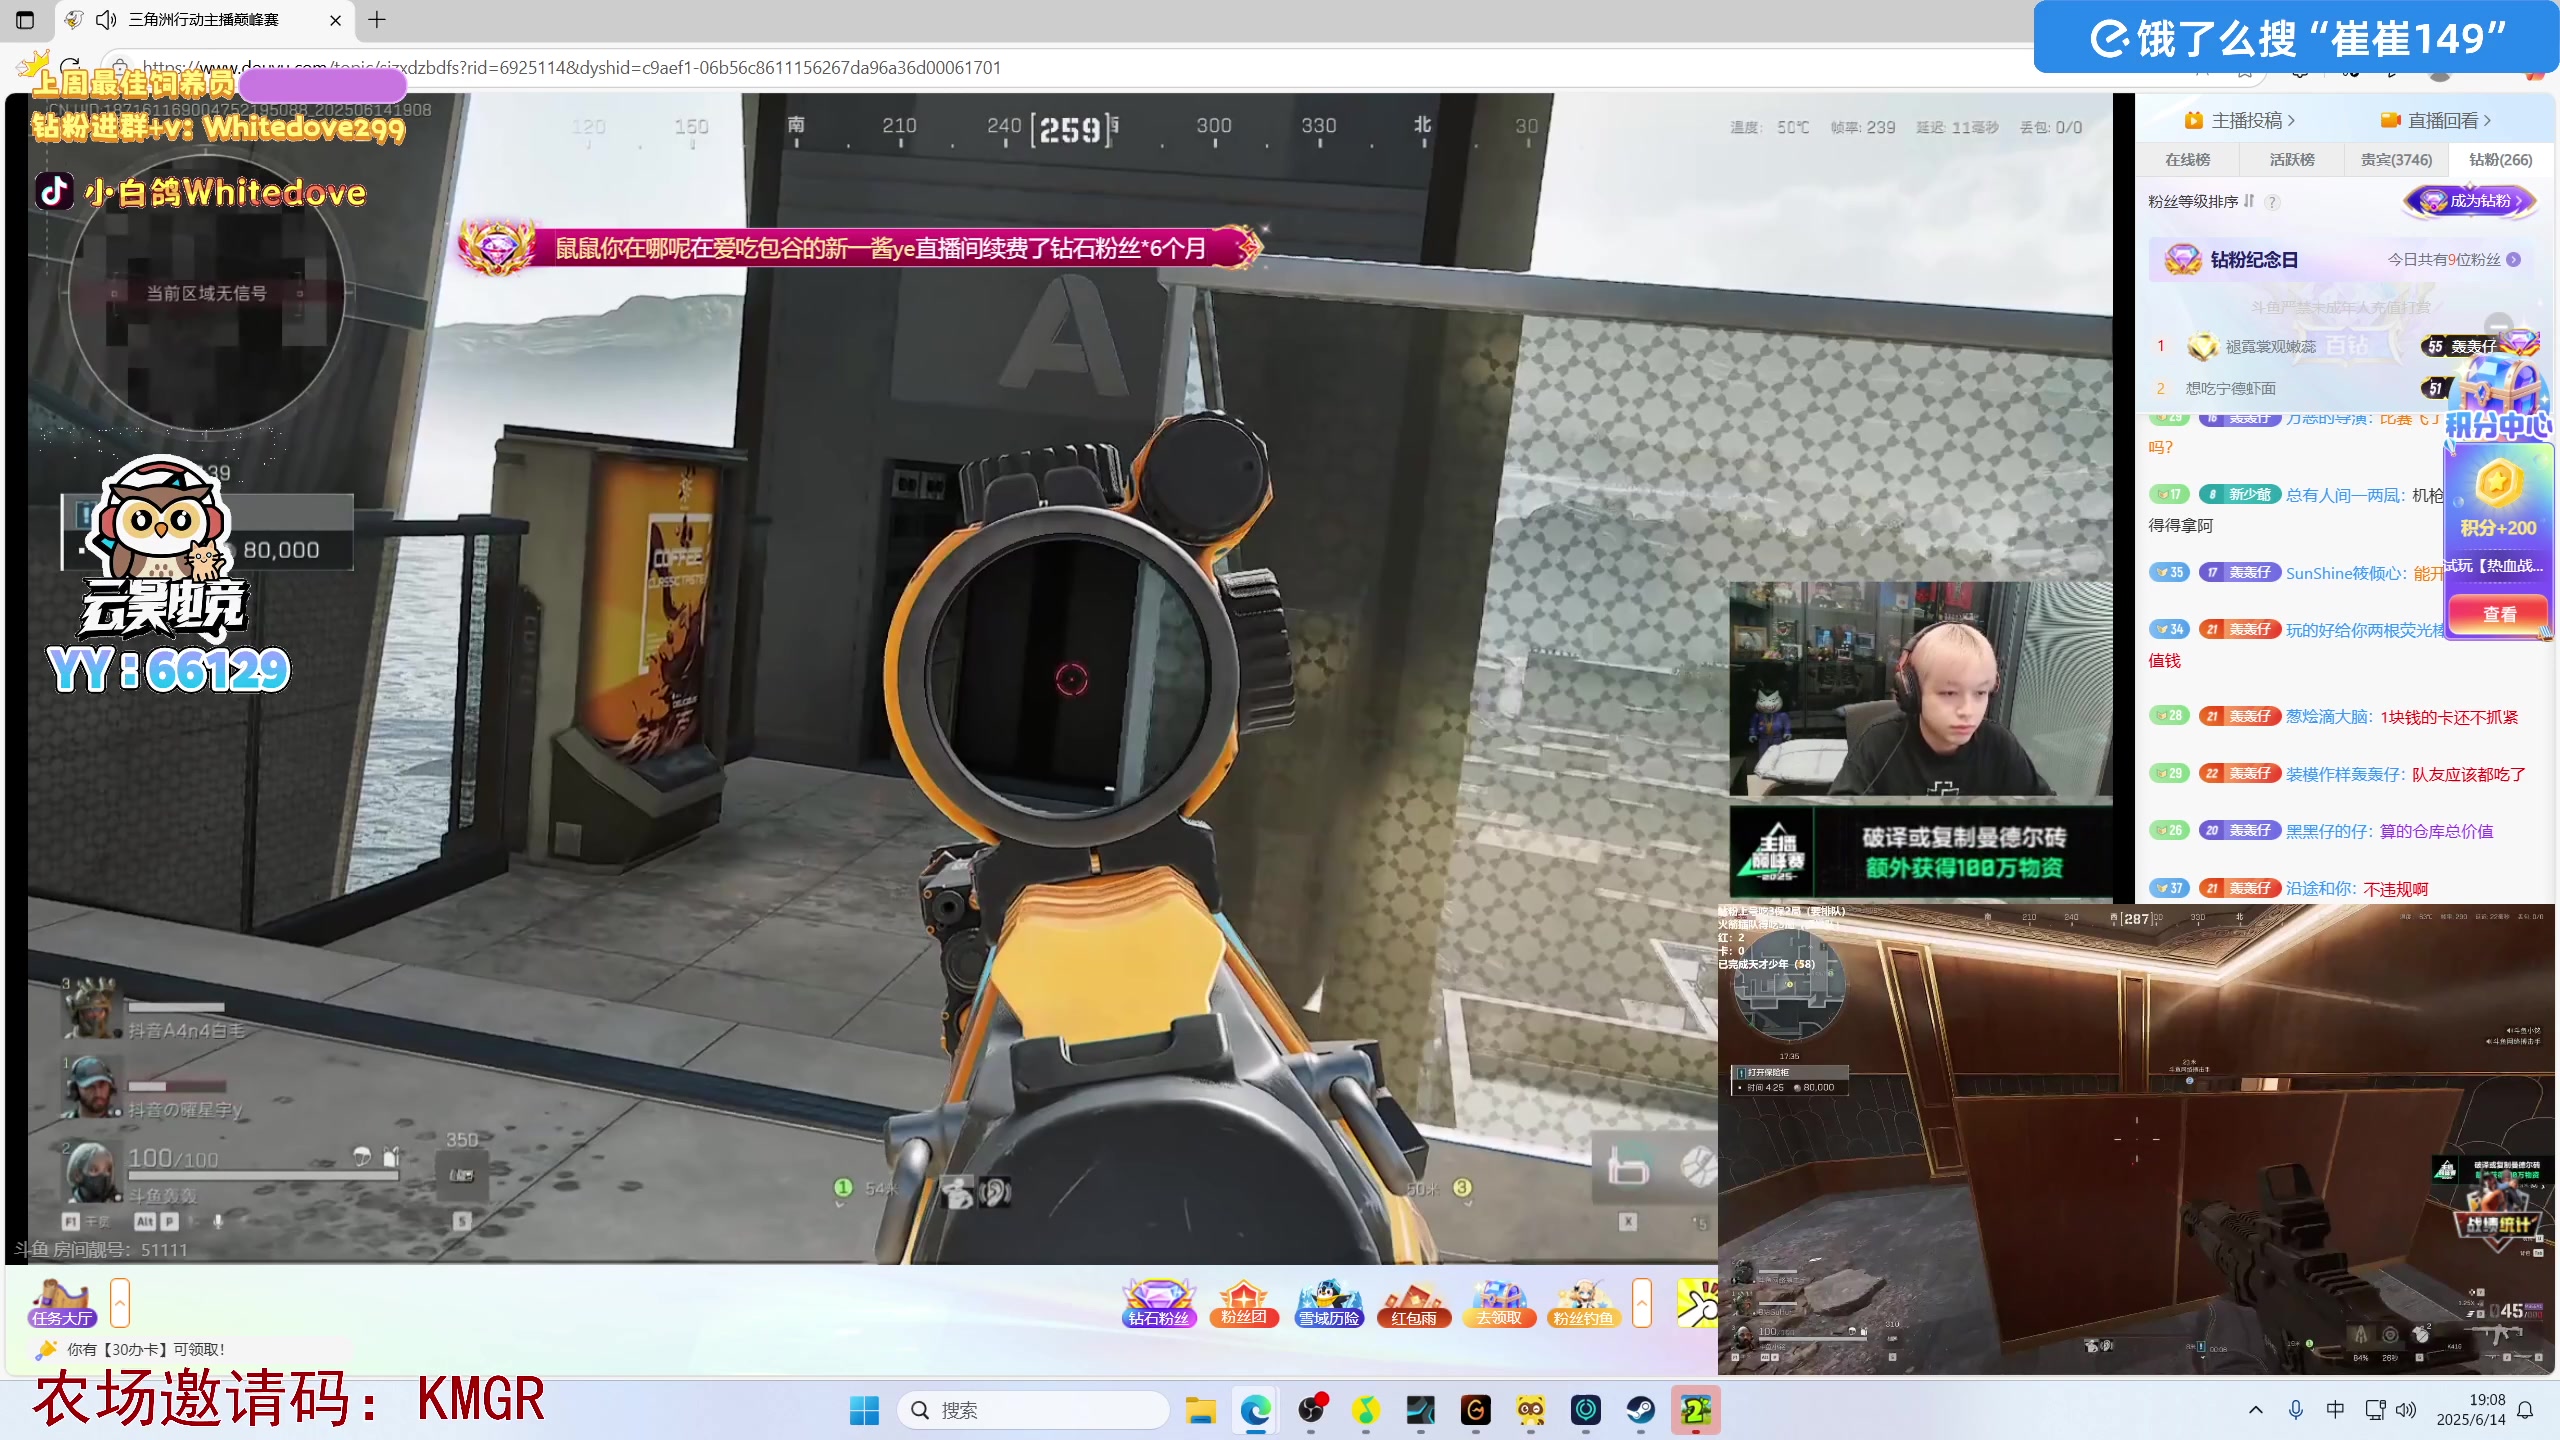Open the Windows Start menu
This screenshot has height=1440, width=2560.
[x=864, y=1410]
